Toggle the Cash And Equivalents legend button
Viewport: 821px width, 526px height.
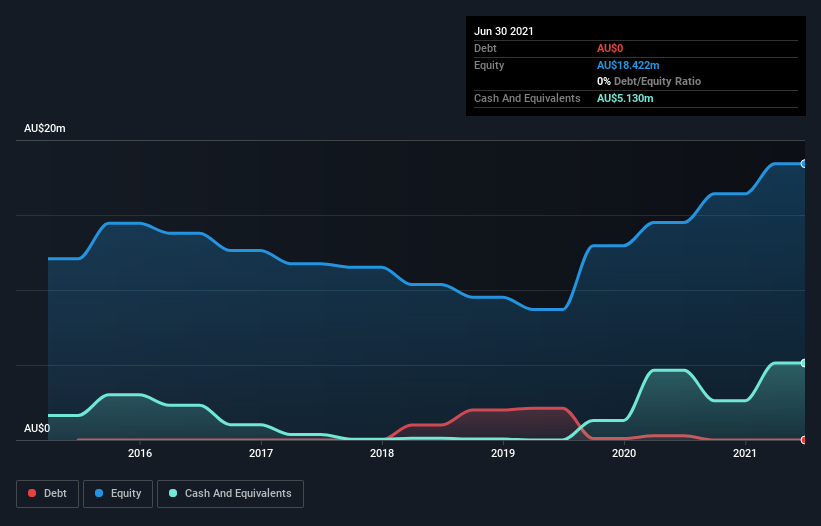230,494
